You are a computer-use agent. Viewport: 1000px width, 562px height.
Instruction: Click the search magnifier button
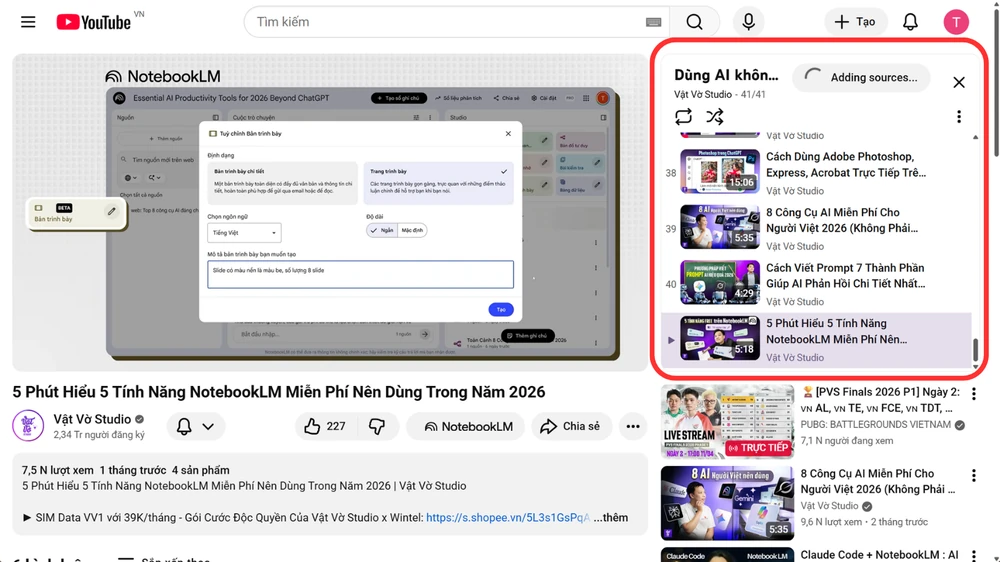[x=694, y=22]
